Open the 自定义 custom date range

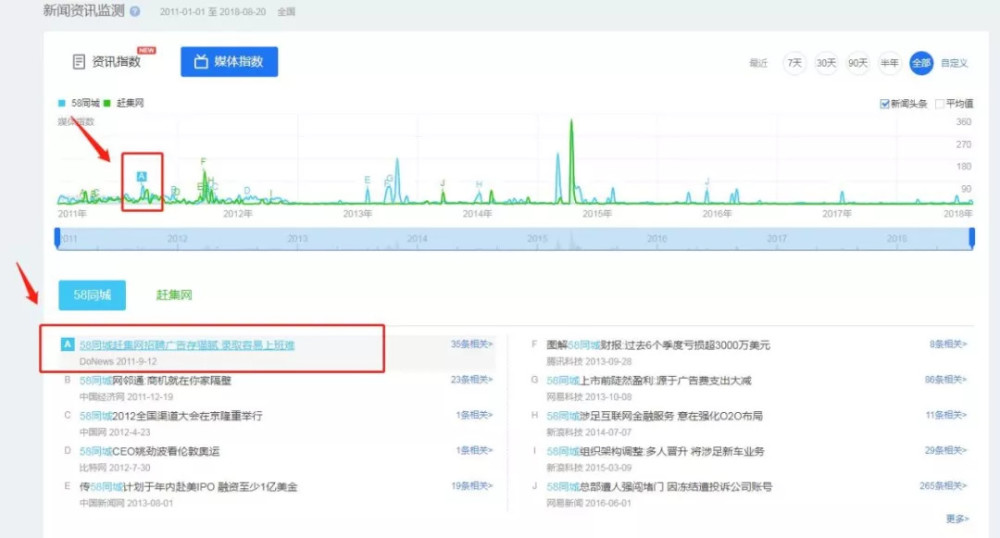pos(954,63)
